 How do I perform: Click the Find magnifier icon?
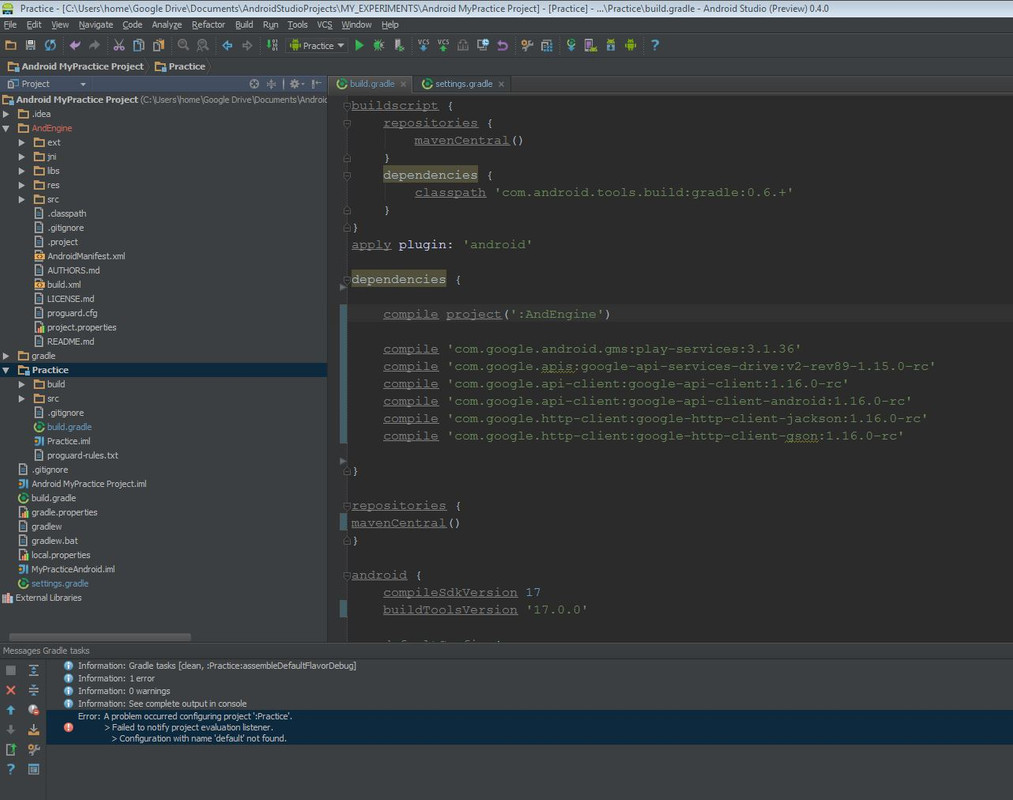[x=183, y=45]
